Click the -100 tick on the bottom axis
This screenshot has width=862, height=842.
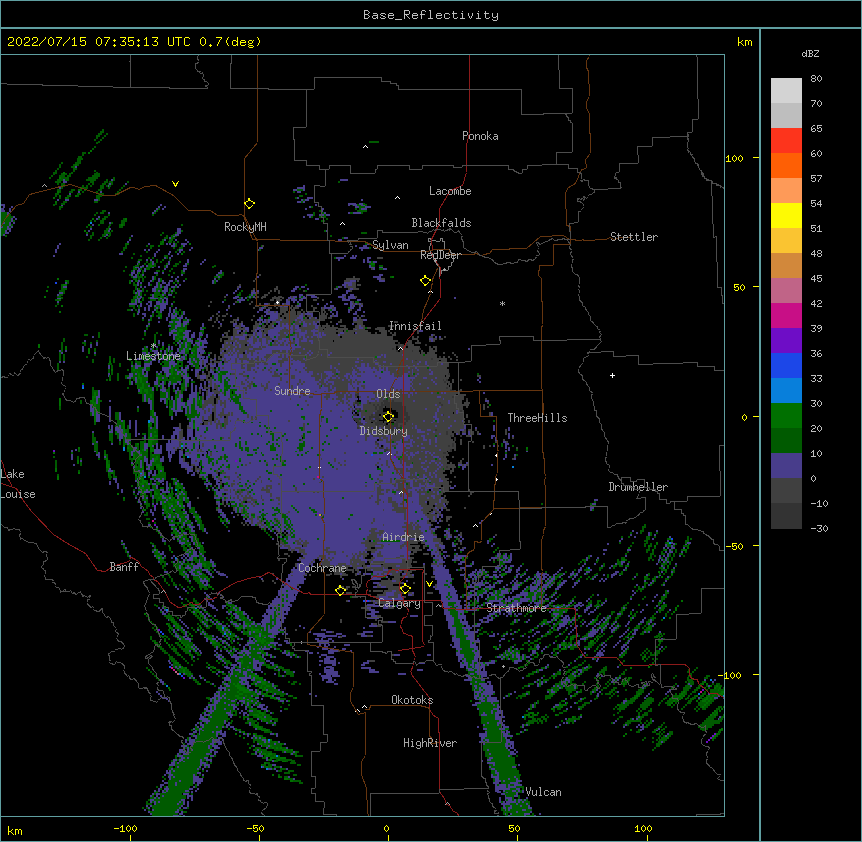pos(125,828)
